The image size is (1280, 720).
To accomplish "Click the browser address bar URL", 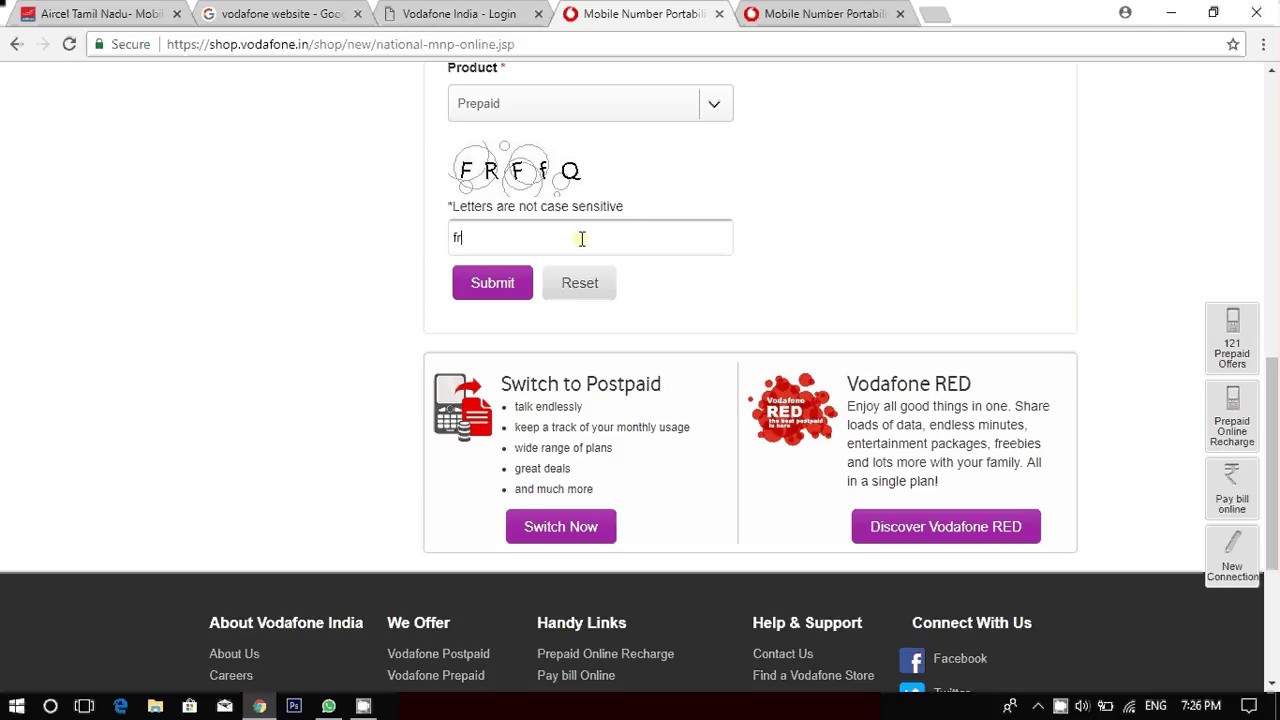I will [340, 44].
